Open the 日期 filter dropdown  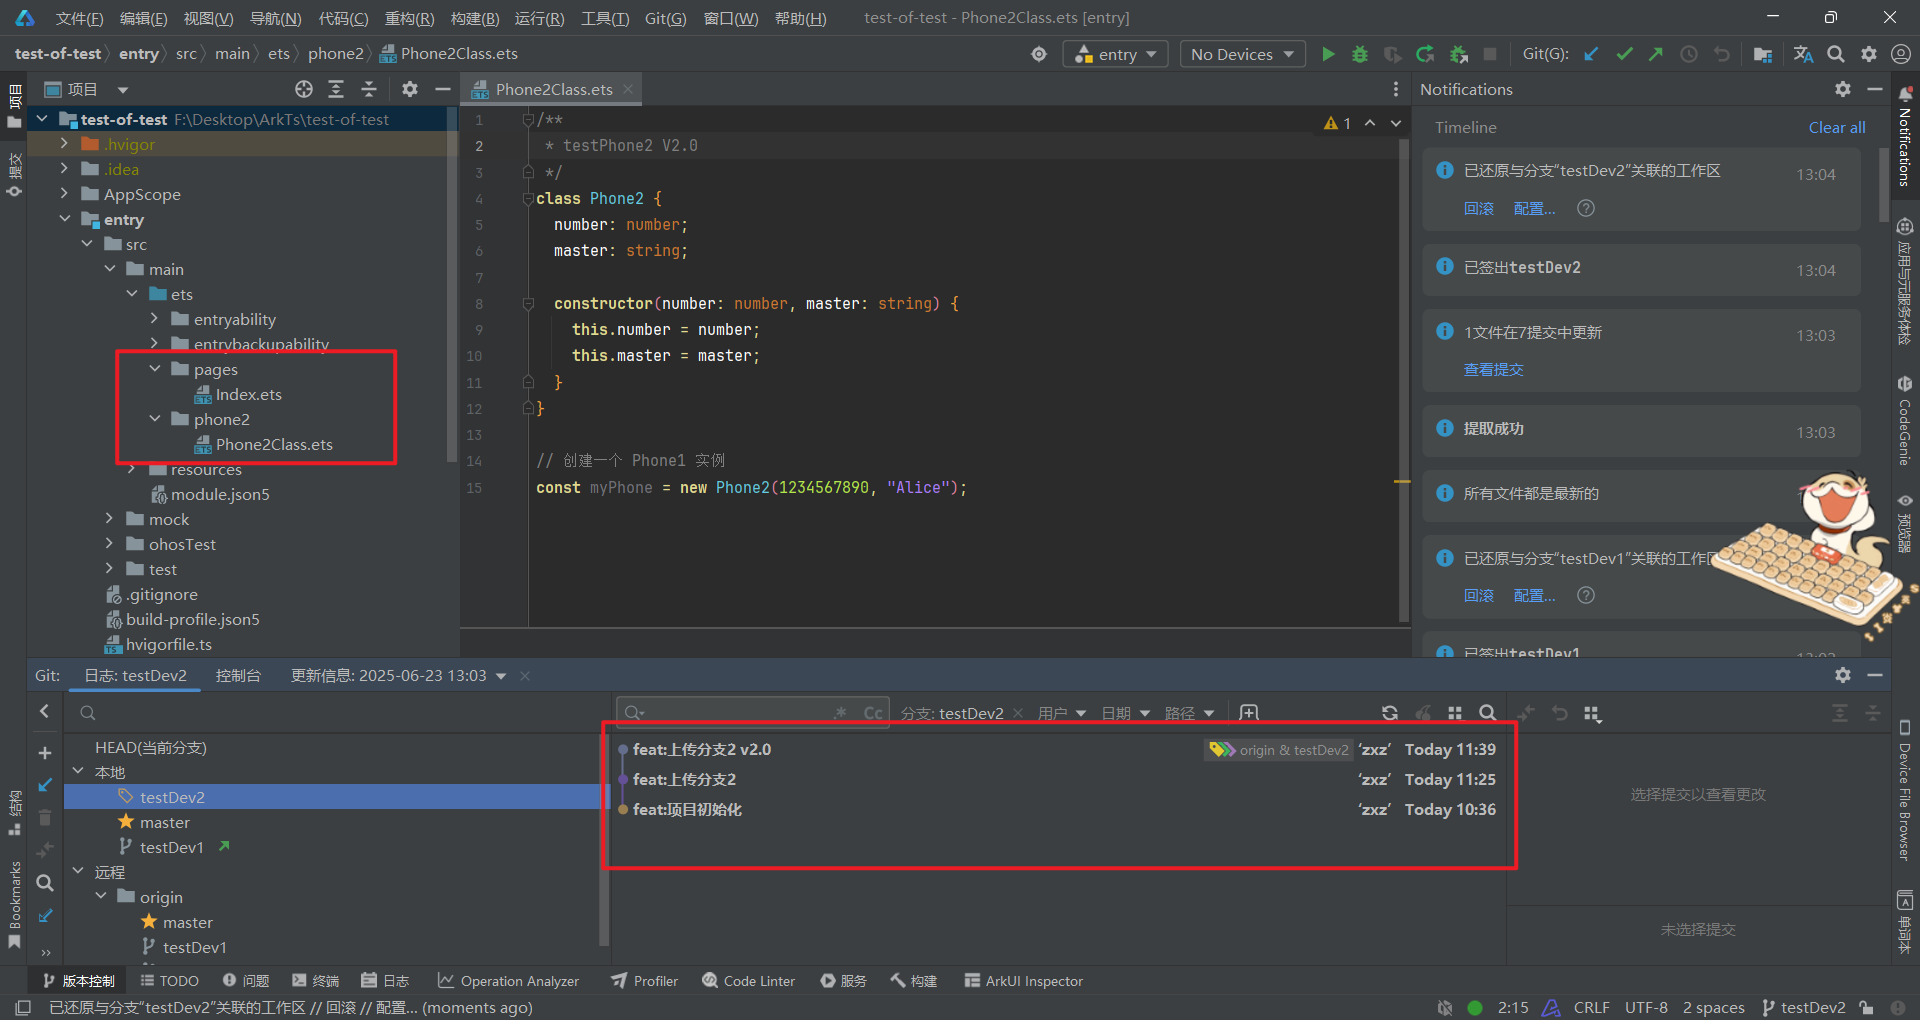point(1126,713)
